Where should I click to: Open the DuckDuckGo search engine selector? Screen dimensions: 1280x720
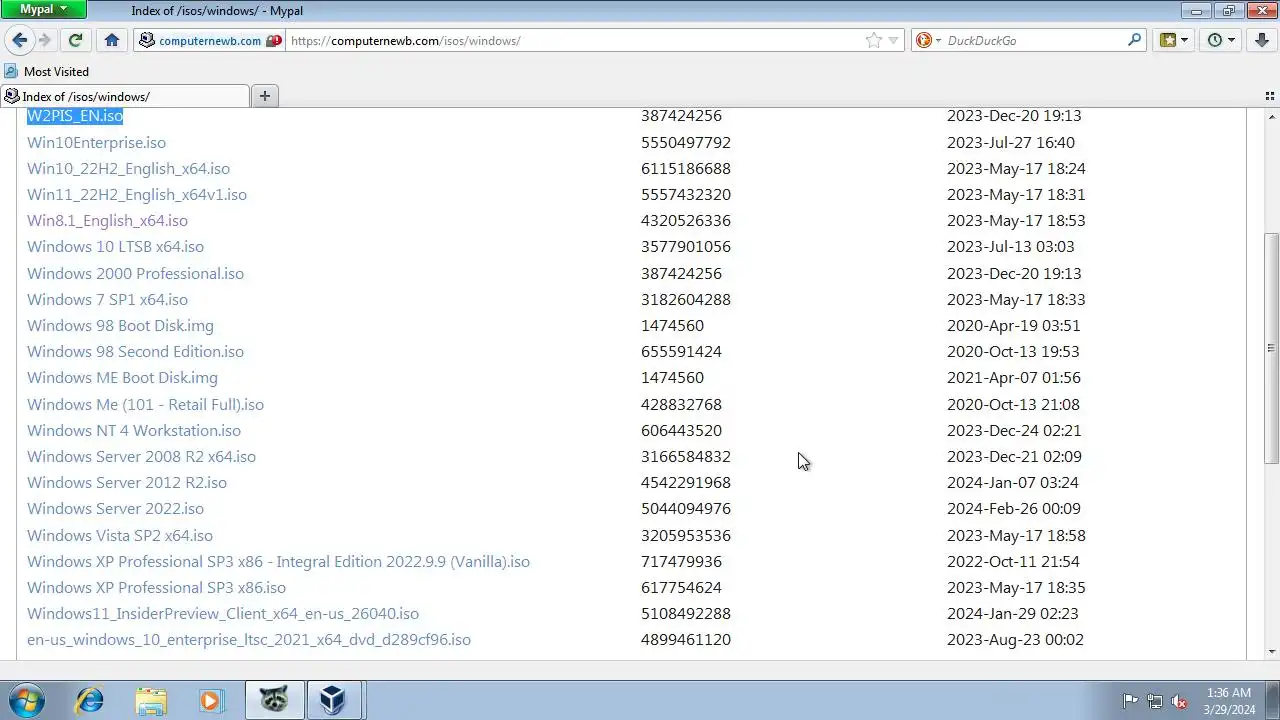tap(928, 40)
